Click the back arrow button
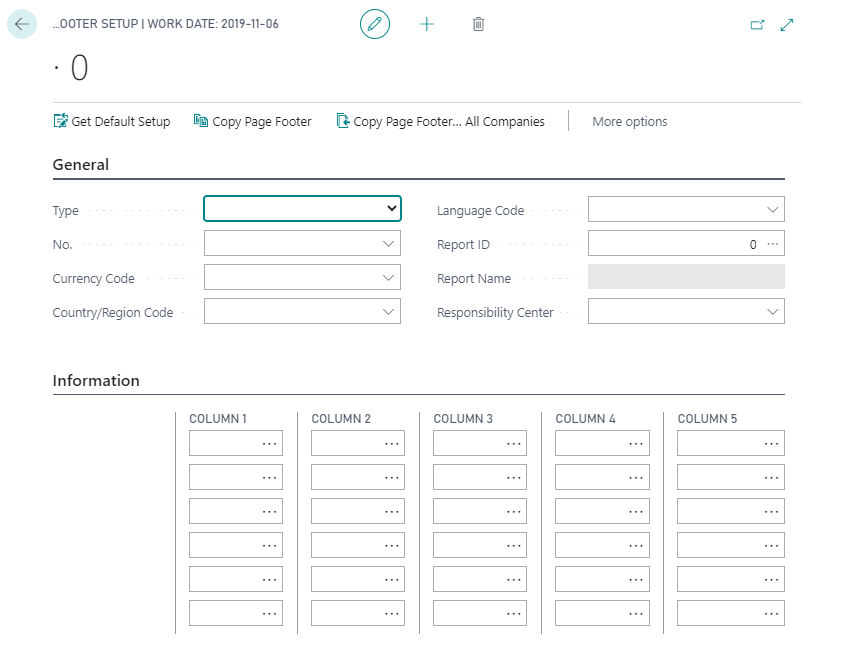Image resolution: width=842 pixels, height=661 pixels. coord(22,24)
